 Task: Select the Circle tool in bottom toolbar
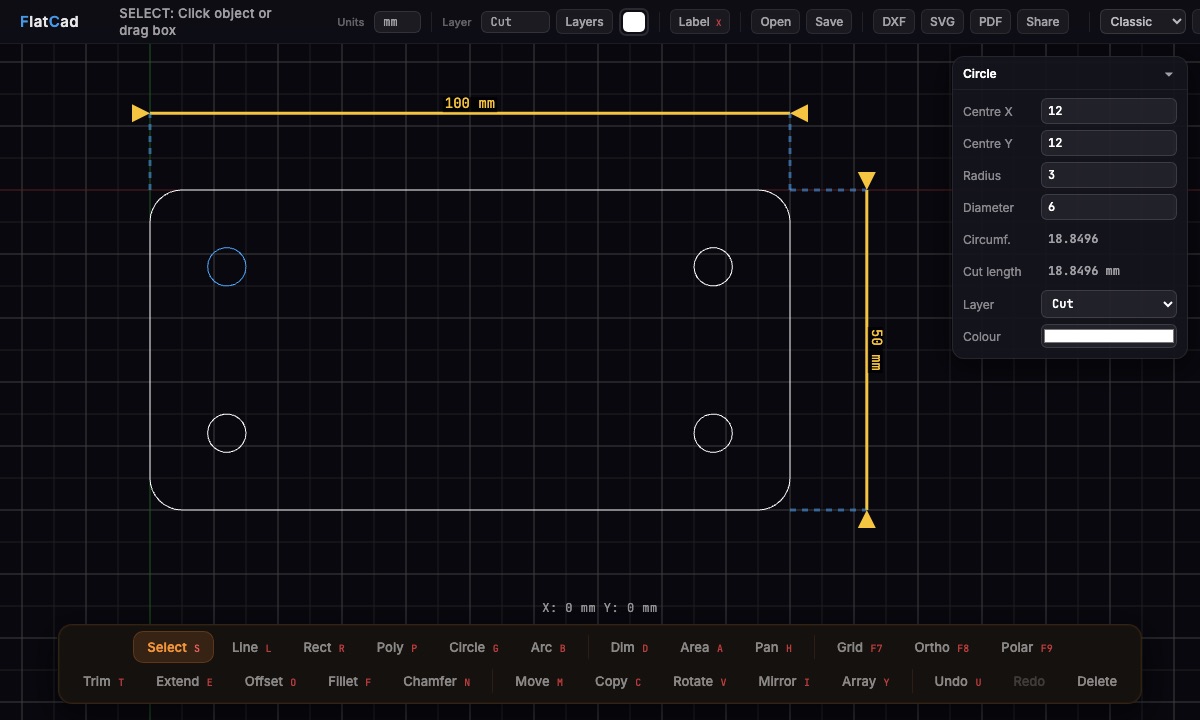pyautogui.click(x=473, y=647)
